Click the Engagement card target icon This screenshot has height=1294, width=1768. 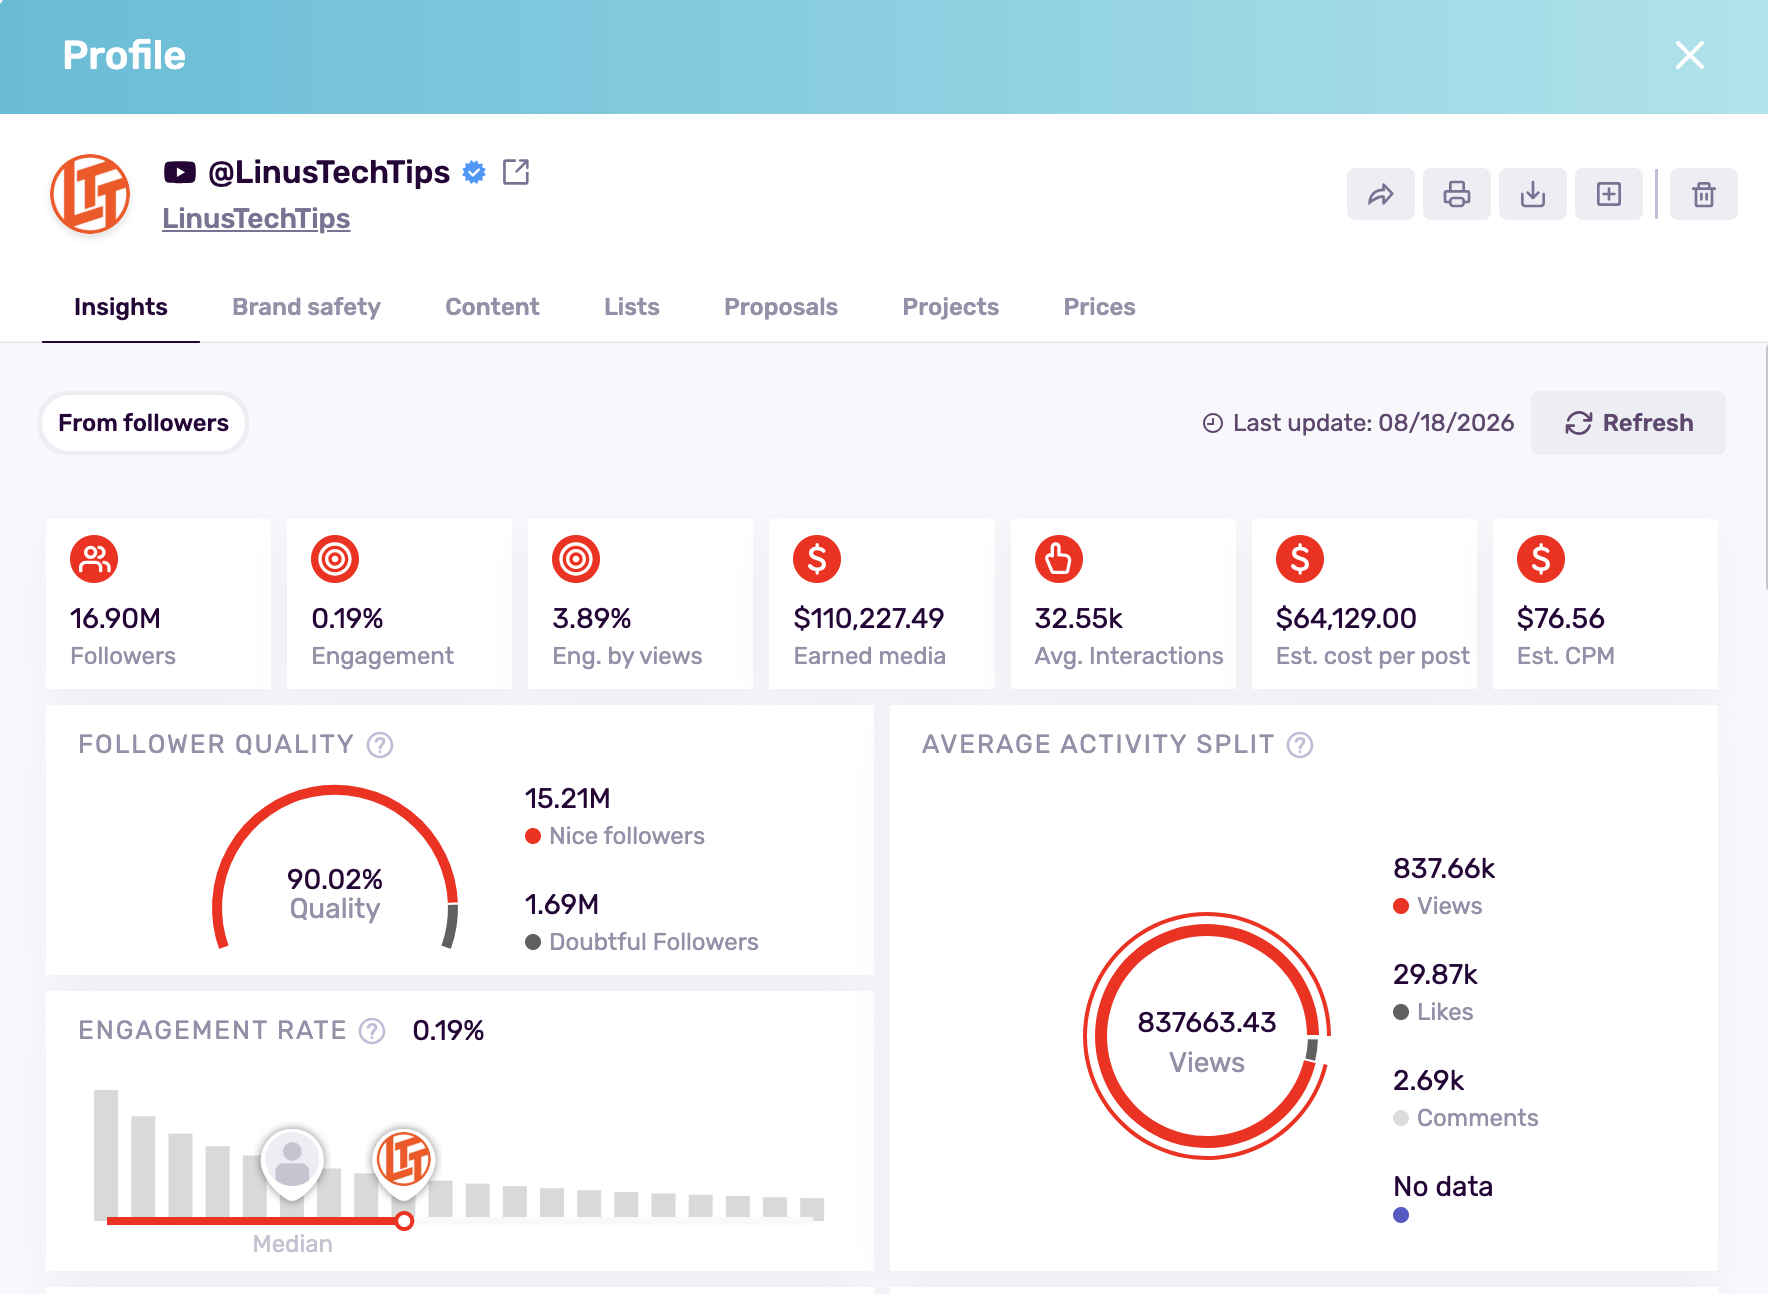pos(335,559)
